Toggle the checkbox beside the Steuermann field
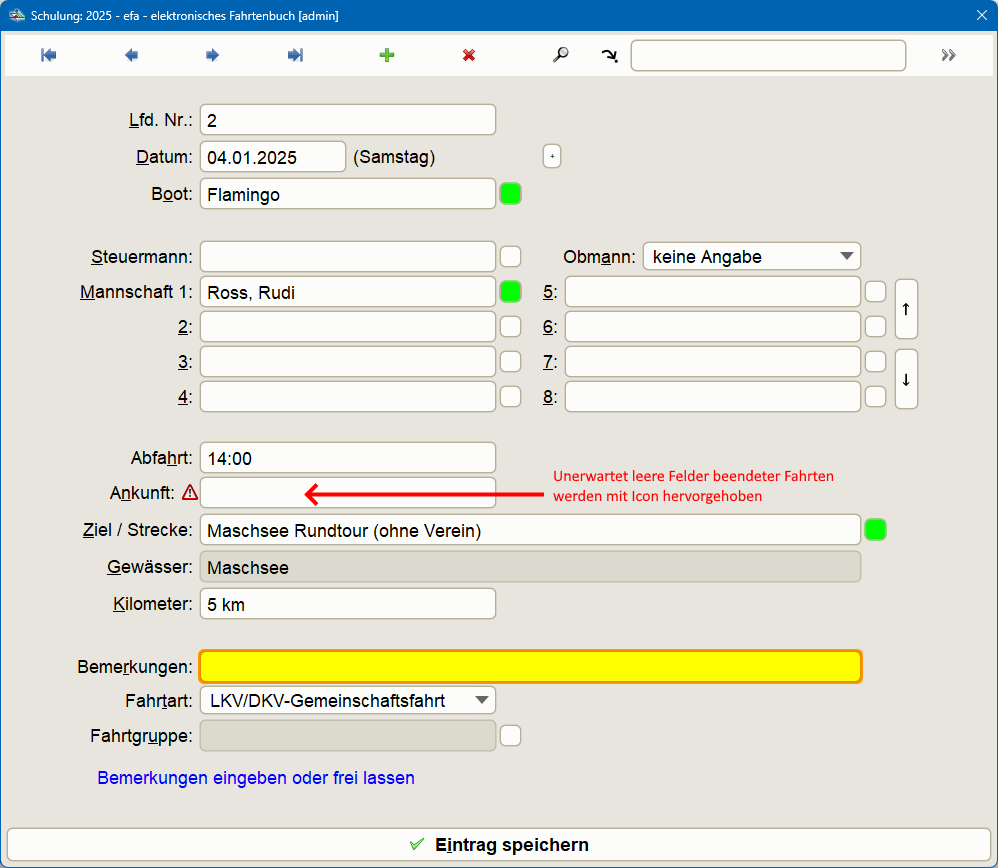This screenshot has height=868, width=998. [510, 256]
